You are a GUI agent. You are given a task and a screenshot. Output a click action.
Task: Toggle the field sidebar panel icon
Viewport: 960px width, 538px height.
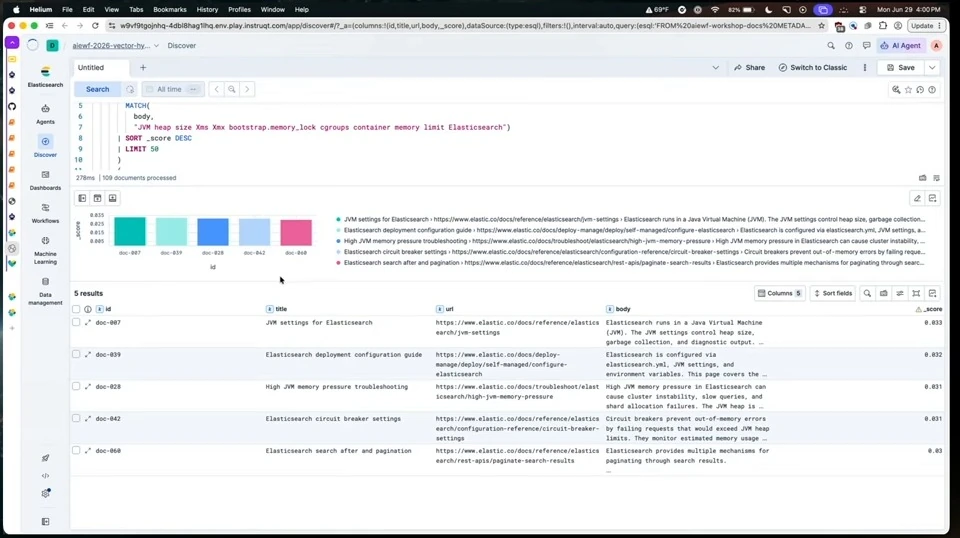[x=82, y=198]
